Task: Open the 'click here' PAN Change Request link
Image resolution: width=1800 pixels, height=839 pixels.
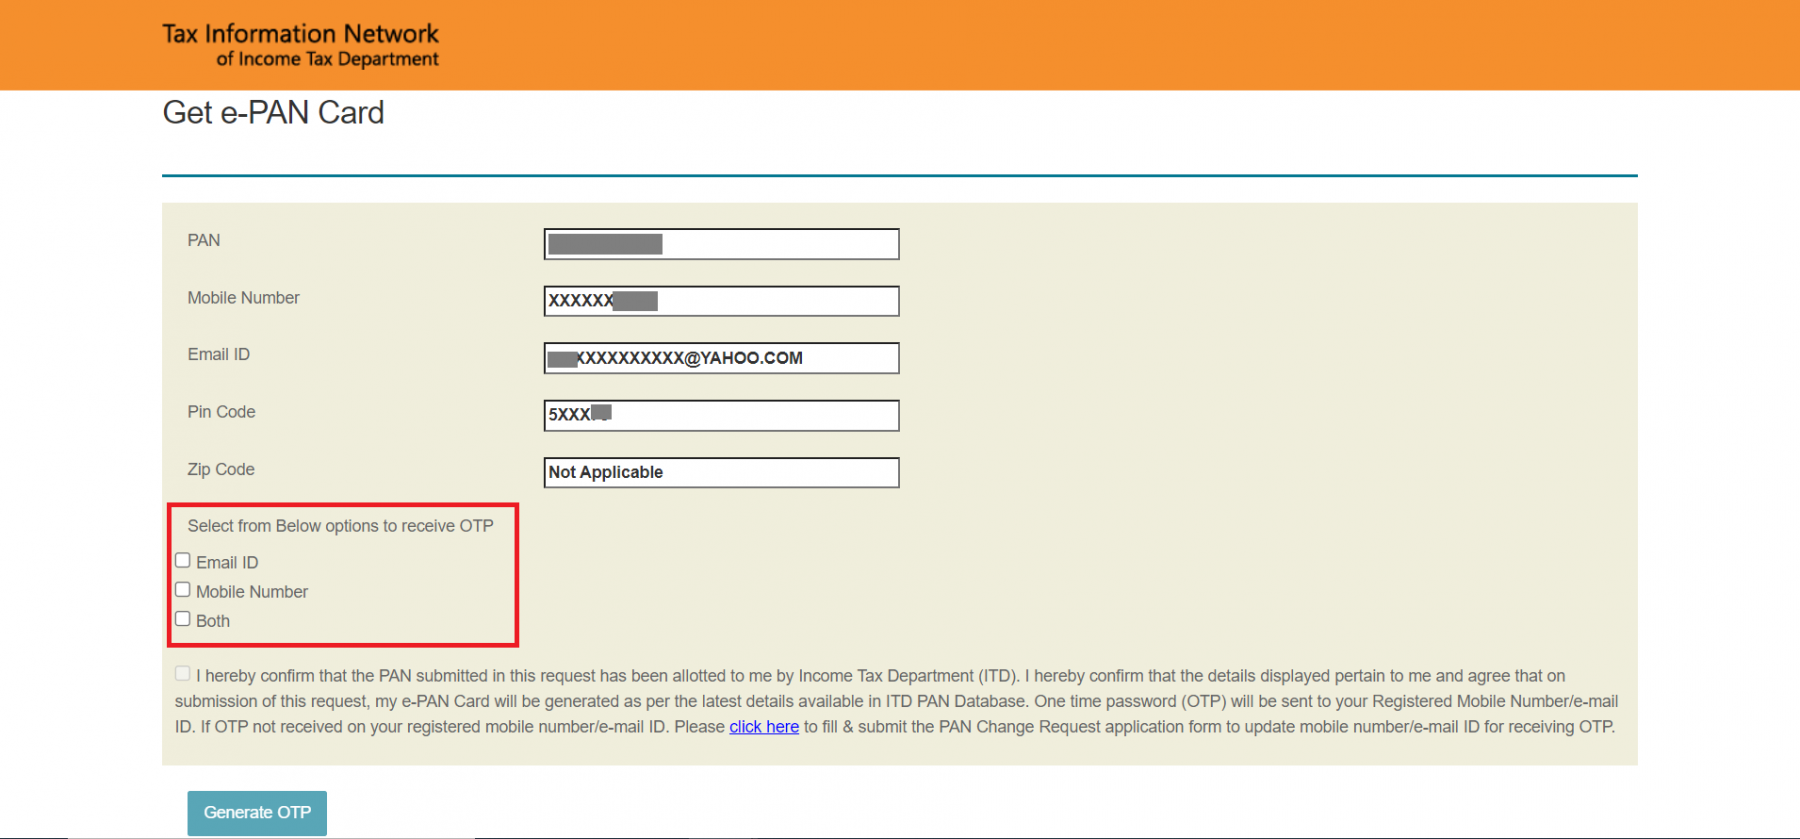Action: (764, 727)
